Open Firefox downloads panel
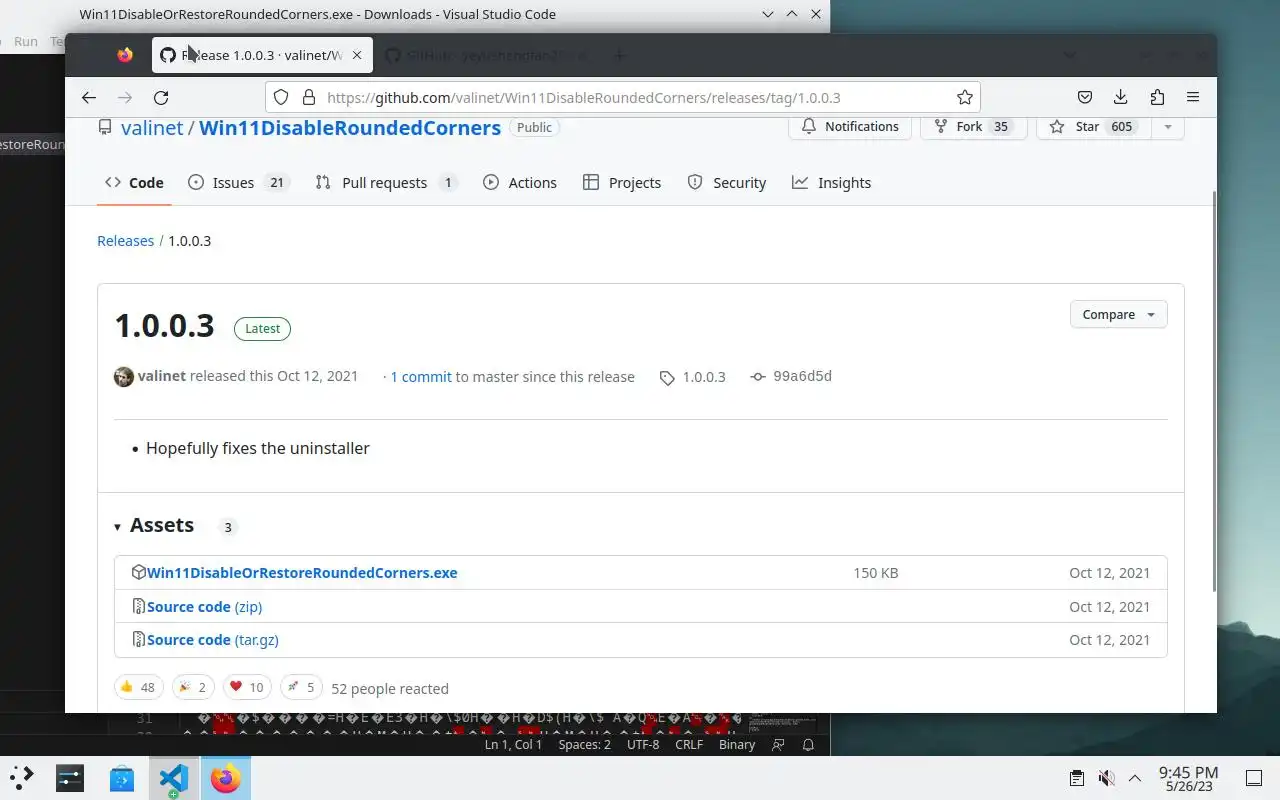1280x800 pixels. [x=1120, y=97]
